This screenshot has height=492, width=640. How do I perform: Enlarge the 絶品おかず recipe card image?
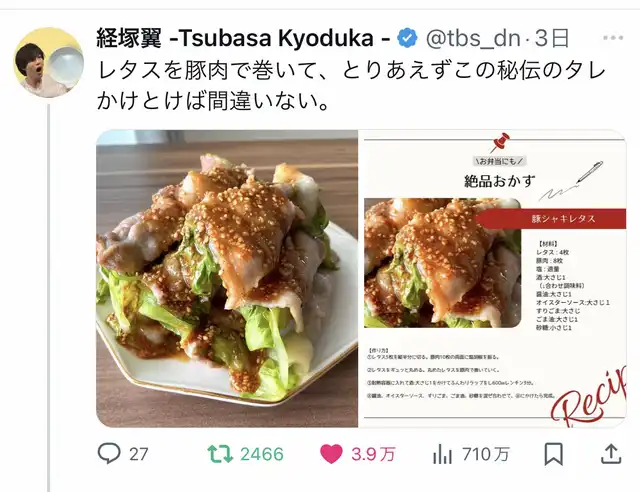click(x=493, y=278)
